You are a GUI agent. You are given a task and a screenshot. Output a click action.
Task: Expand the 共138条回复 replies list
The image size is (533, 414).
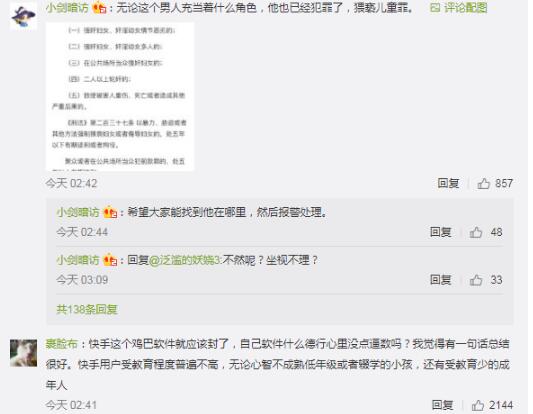87,309
